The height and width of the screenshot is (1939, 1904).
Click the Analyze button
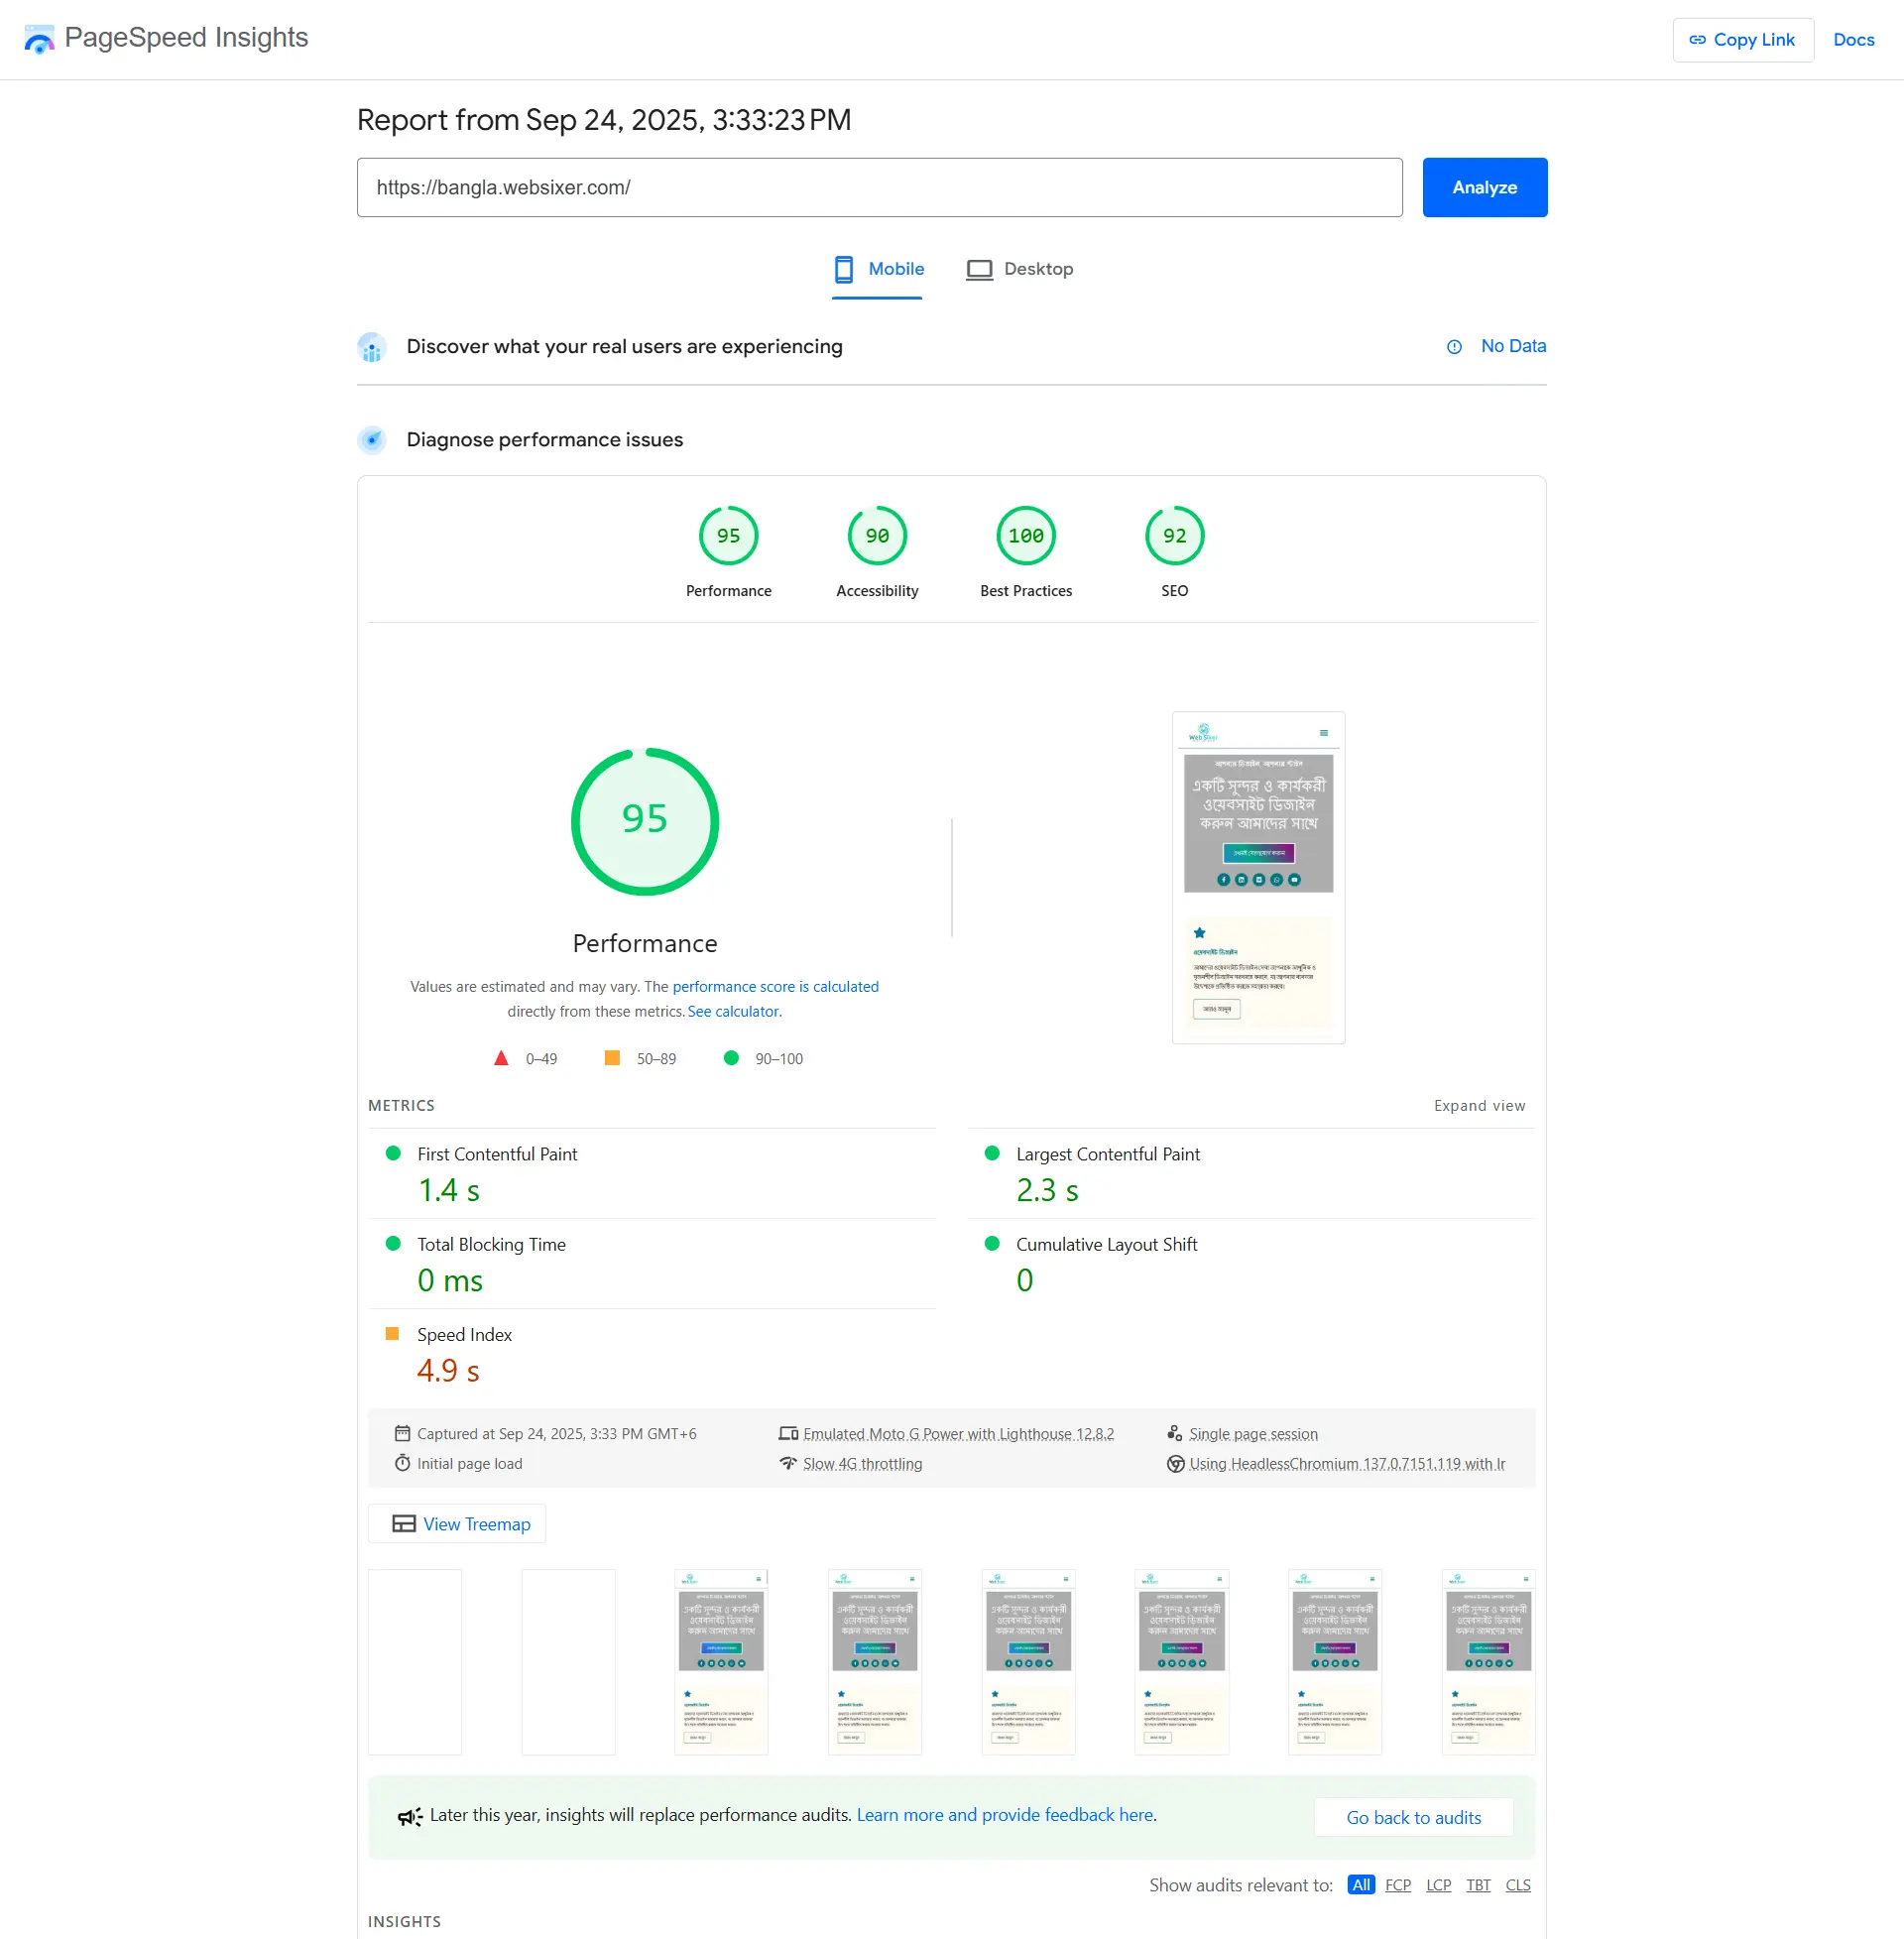coord(1484,187)
